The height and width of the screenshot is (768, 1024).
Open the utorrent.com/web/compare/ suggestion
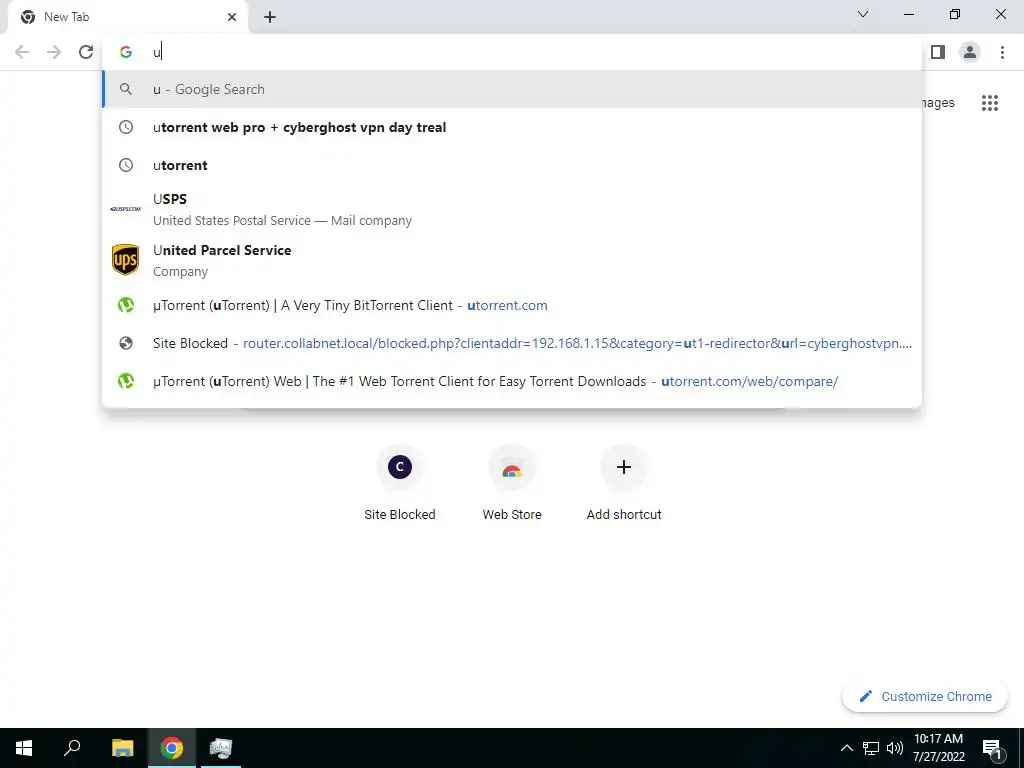point(512,381)
